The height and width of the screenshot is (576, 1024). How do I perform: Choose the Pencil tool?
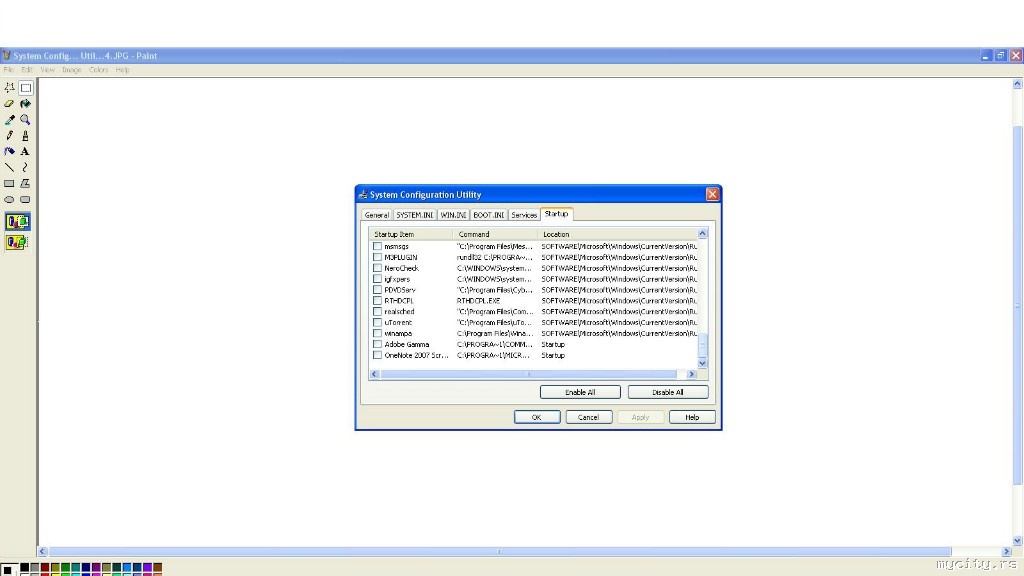[x=9, y=136]
